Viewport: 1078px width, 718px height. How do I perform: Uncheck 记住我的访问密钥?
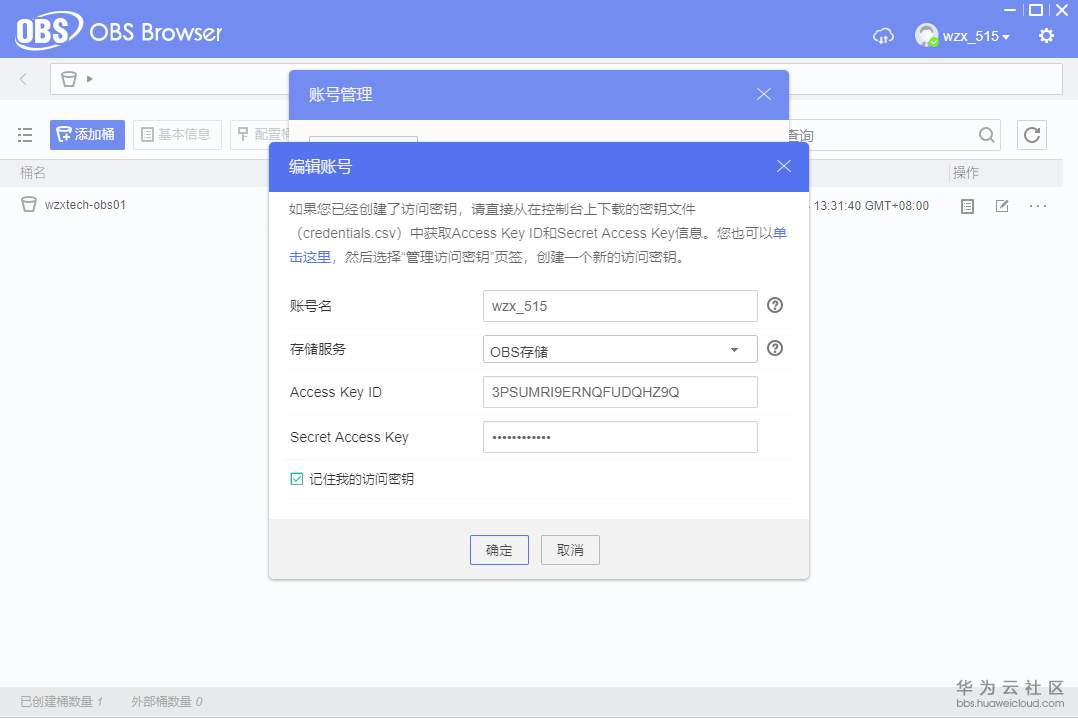(x=297, y=478)
